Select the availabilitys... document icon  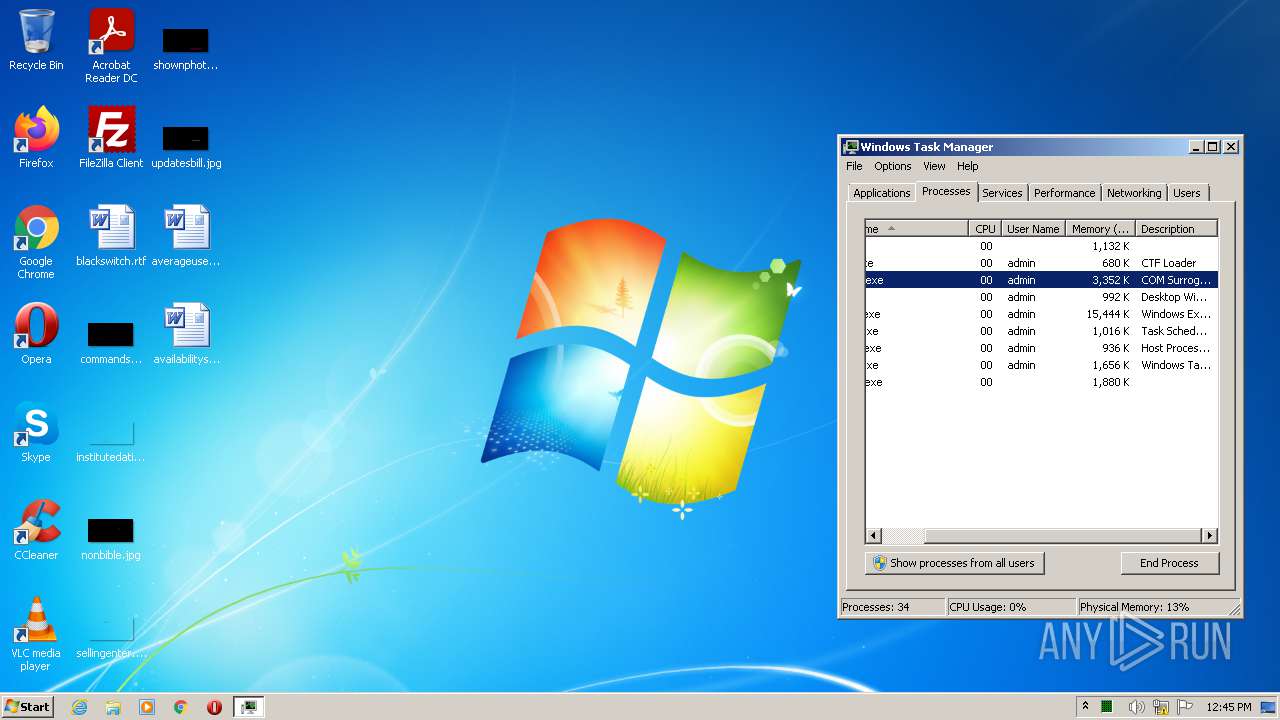pos(186,334)
